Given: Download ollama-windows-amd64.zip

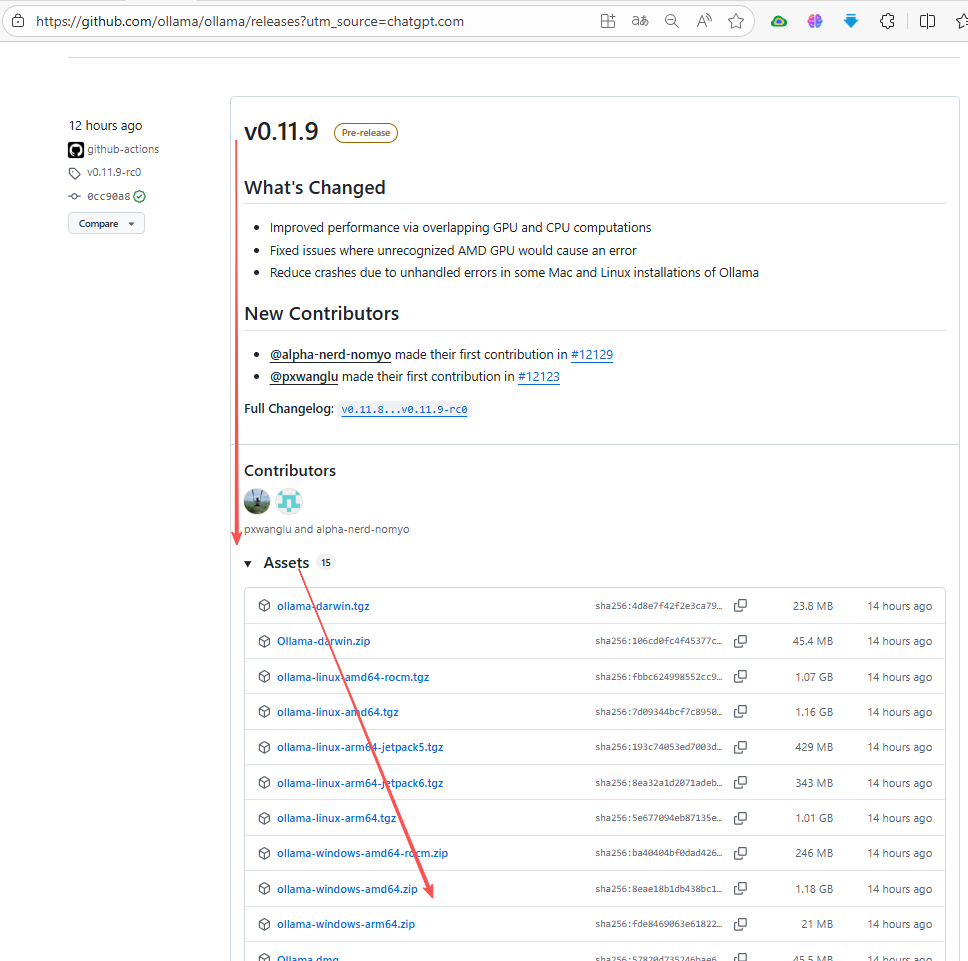Looking at the screenshot, I should pyautogui.click(x=348, y=889).
